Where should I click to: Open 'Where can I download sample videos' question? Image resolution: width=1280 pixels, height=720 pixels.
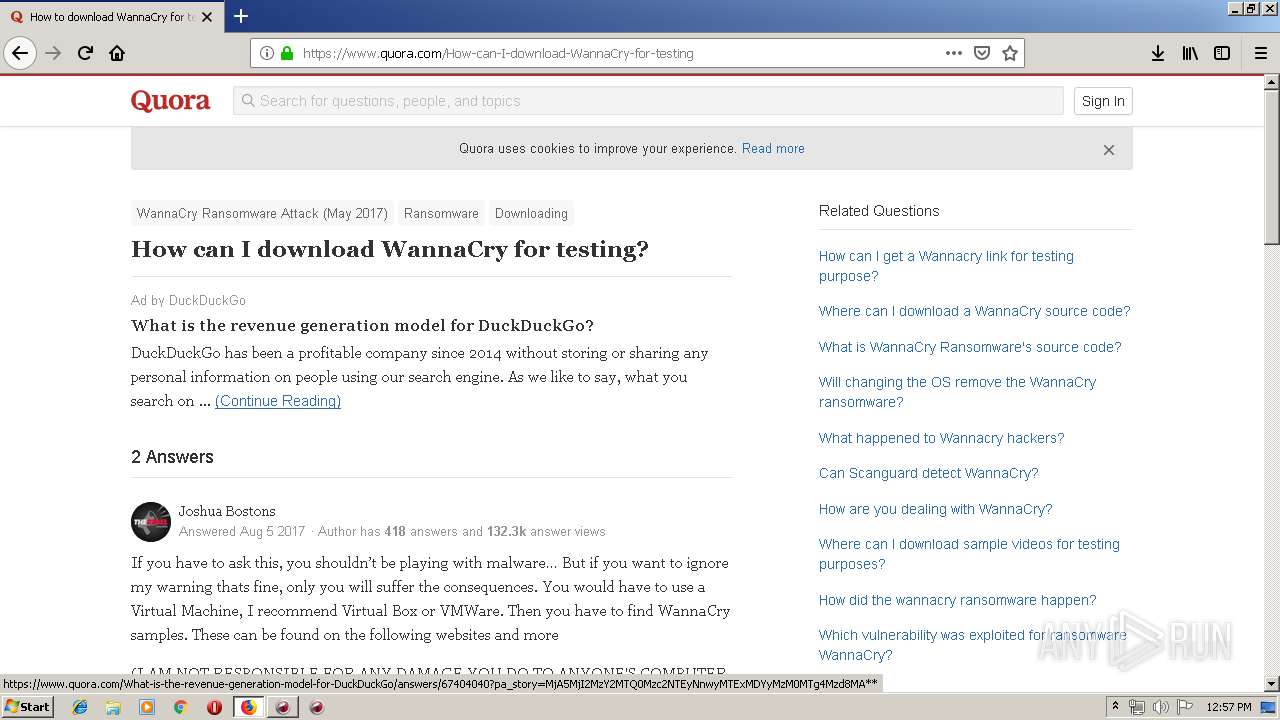point(969,554)
